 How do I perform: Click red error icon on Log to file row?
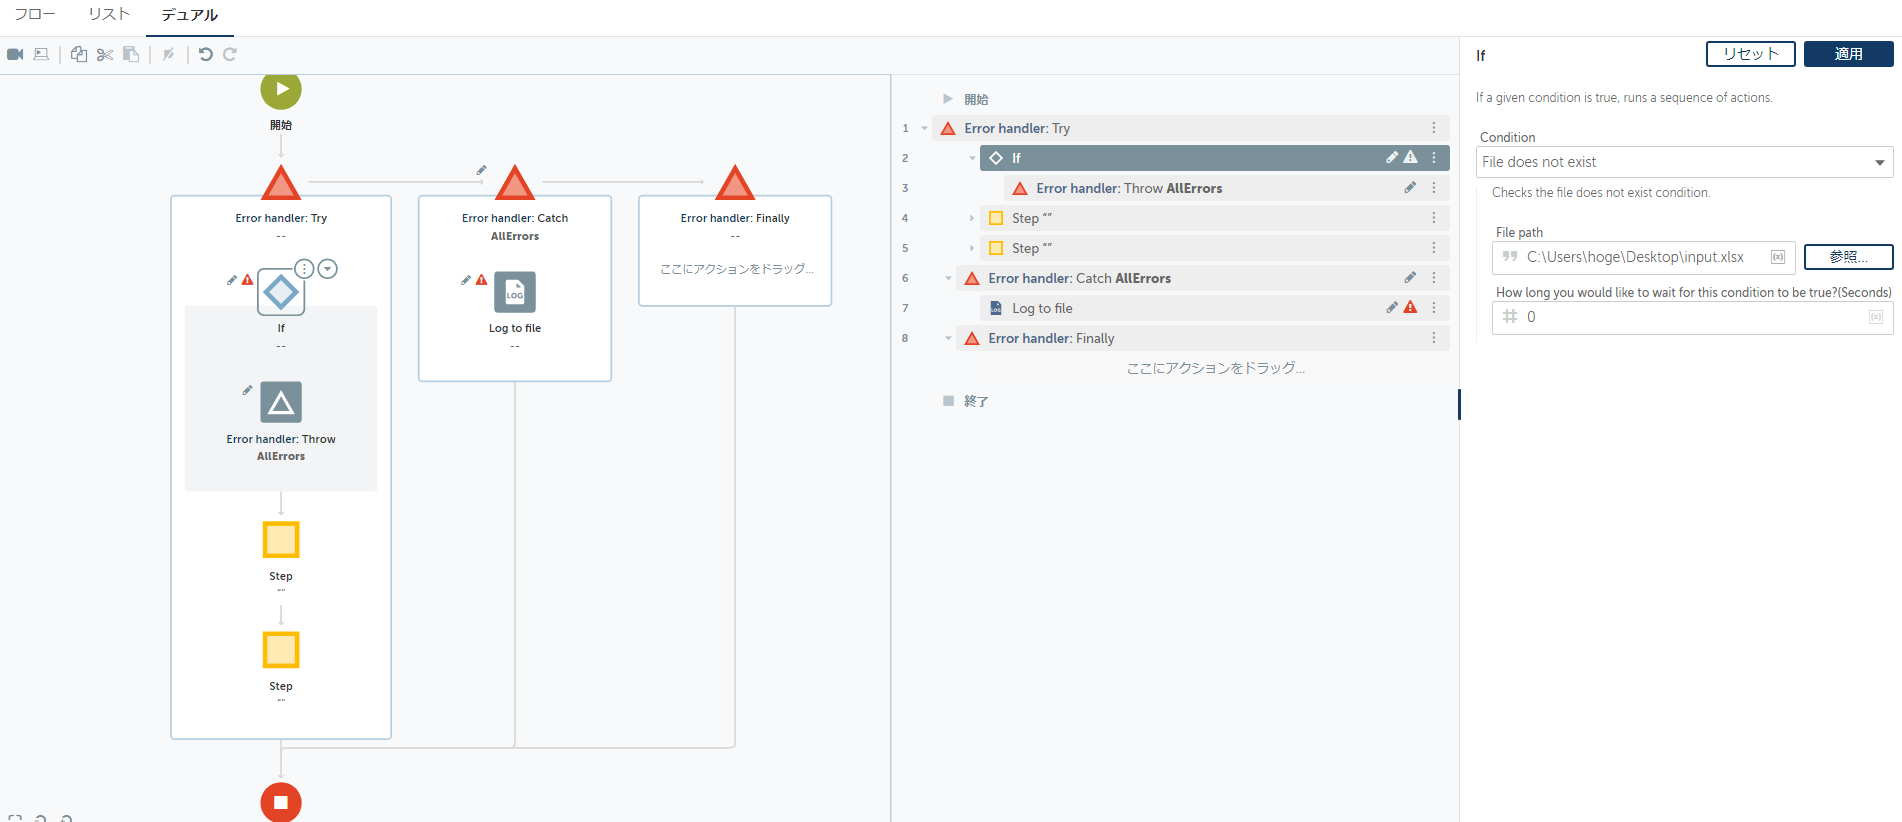tap(1410, 307)
